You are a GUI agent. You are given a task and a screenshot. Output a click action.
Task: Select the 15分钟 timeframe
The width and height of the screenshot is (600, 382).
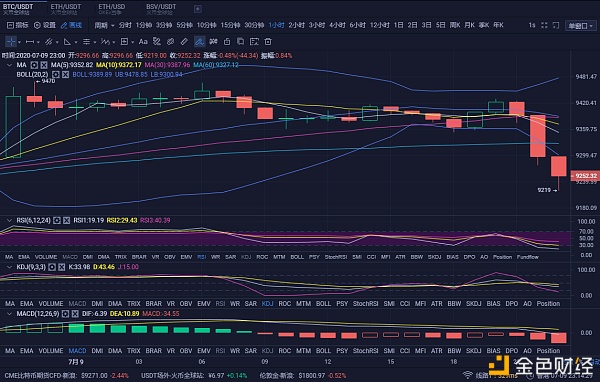(x=230, y=25)
